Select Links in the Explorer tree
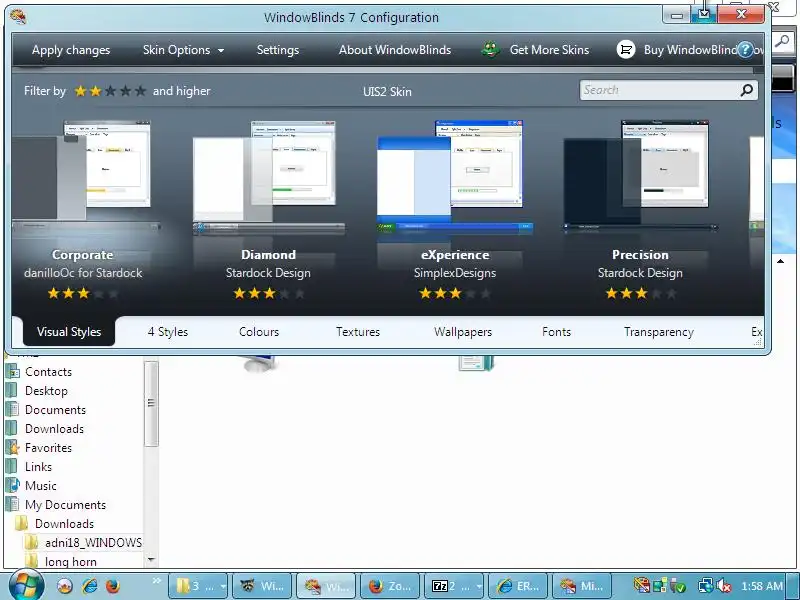Image resolution: width=800 pixels, height=600 pixels. pyautogui.click(x=38, y=466)
